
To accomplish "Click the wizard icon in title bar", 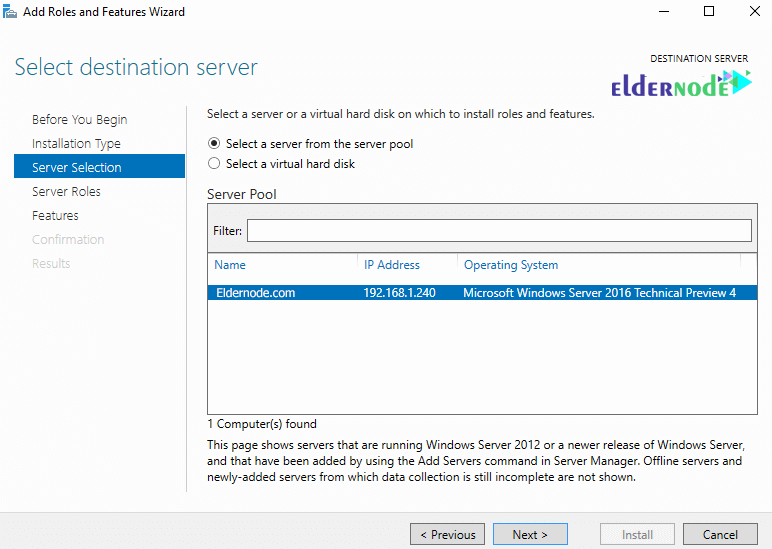I will 9,11.
